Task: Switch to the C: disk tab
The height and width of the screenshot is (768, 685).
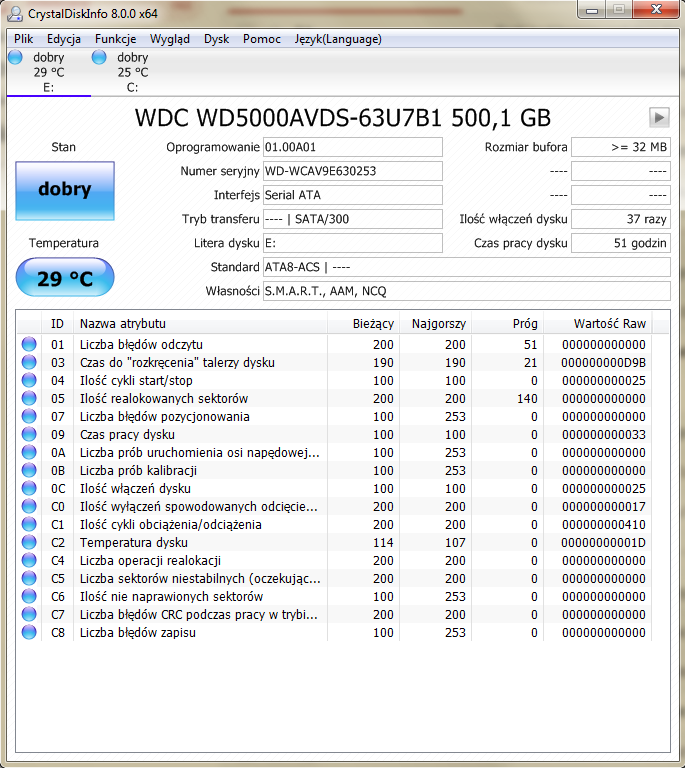Action: pyautogui.click(x=132, y=72)
